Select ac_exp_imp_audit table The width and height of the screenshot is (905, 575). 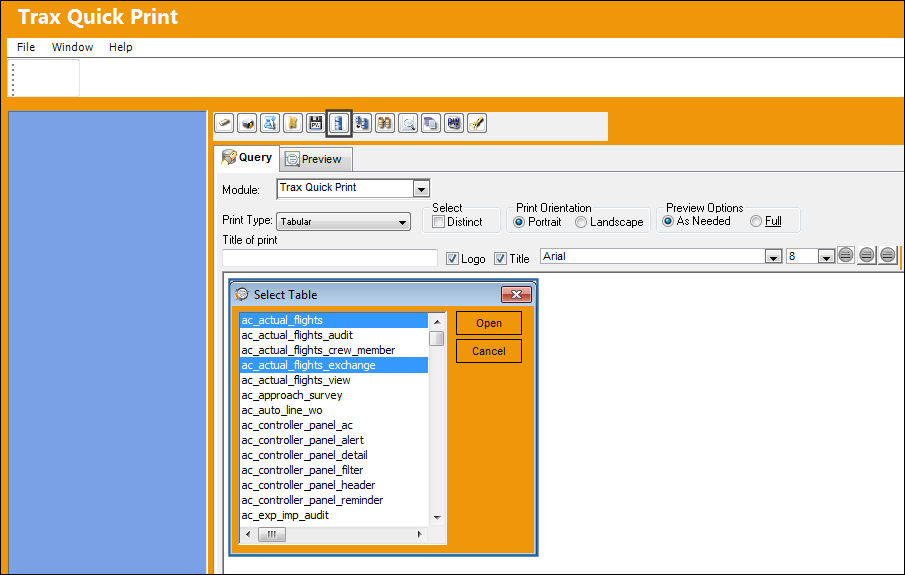click(x=334, y=515)
